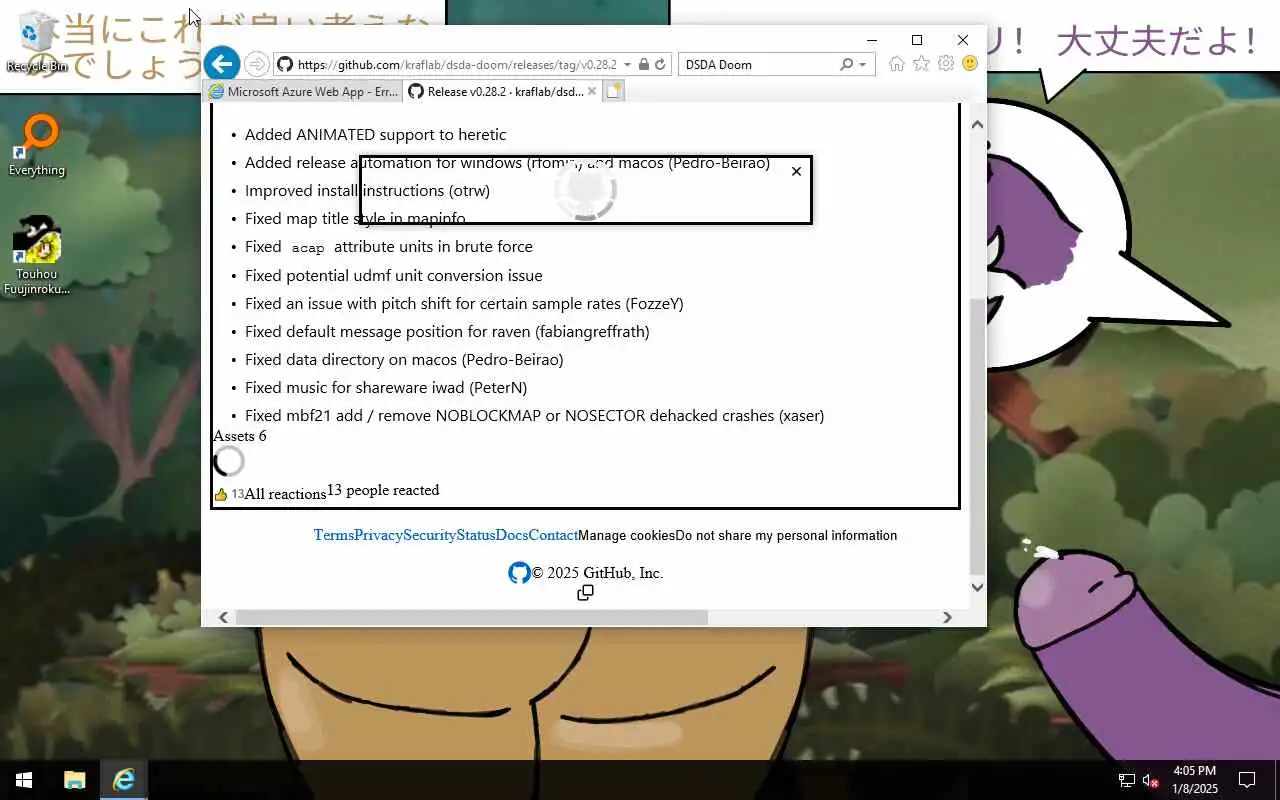
Task: Open Recycle Bin on the desktop
Action: tap(37, 42)
